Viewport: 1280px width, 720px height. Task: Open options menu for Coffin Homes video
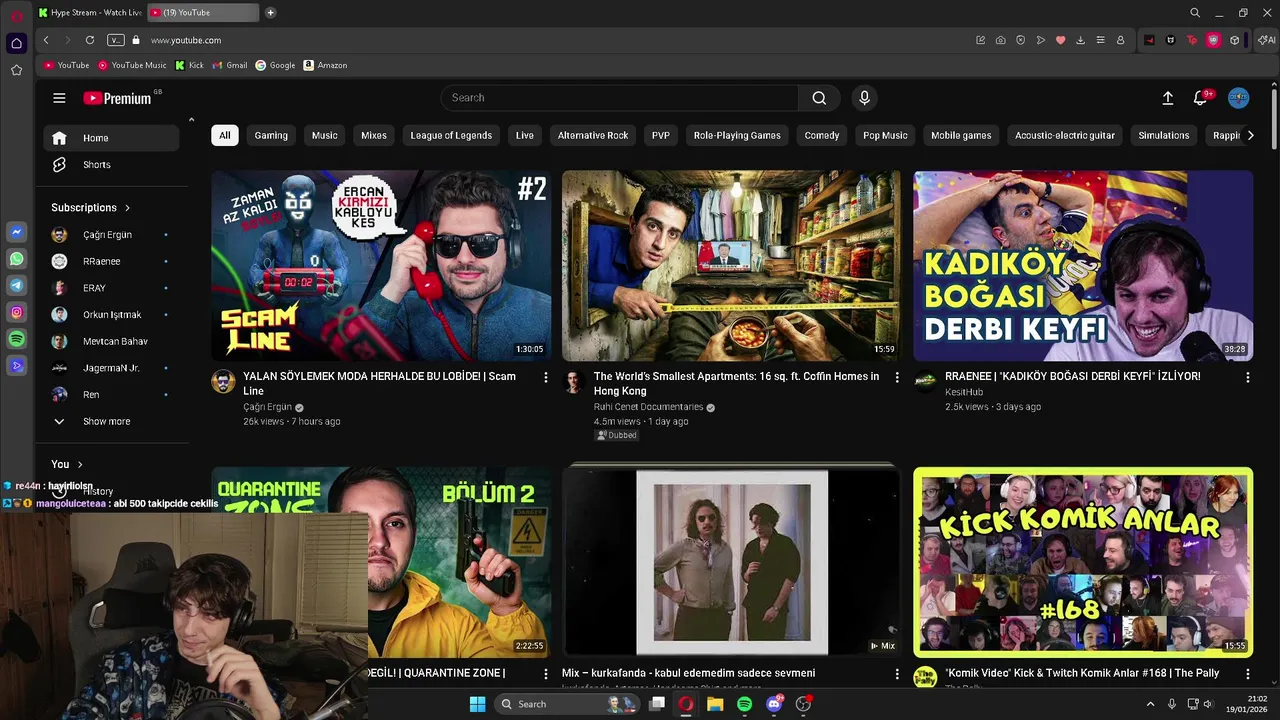tap(896, 377)
